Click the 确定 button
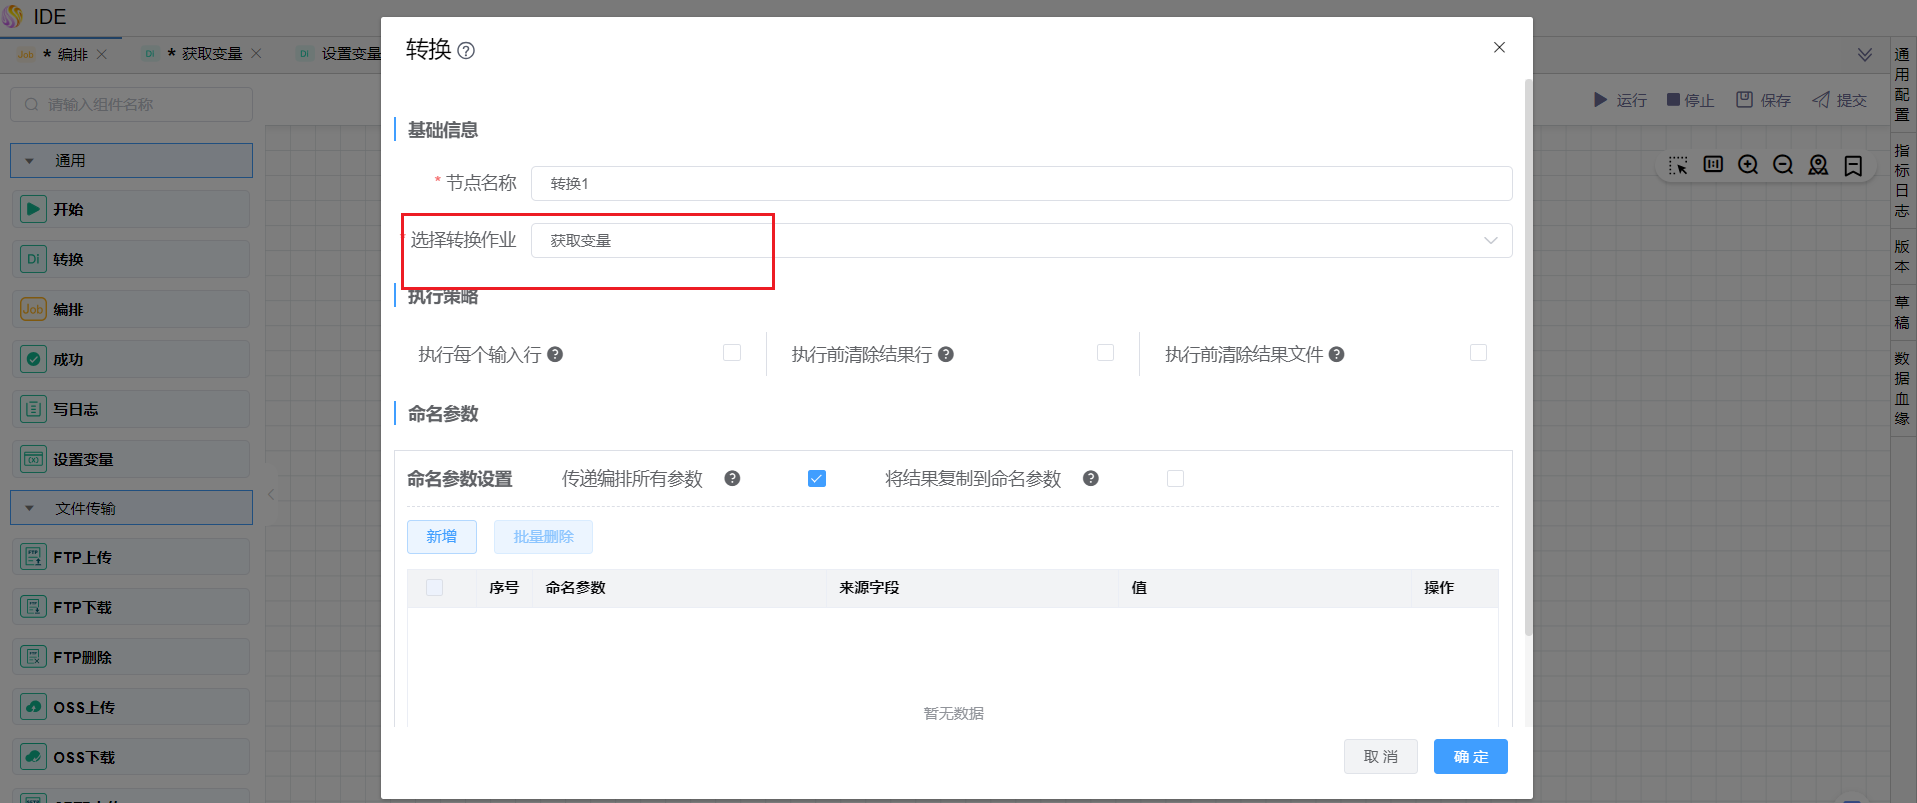The width and height of the screenshot is (1917, 803). (1470, 757)
